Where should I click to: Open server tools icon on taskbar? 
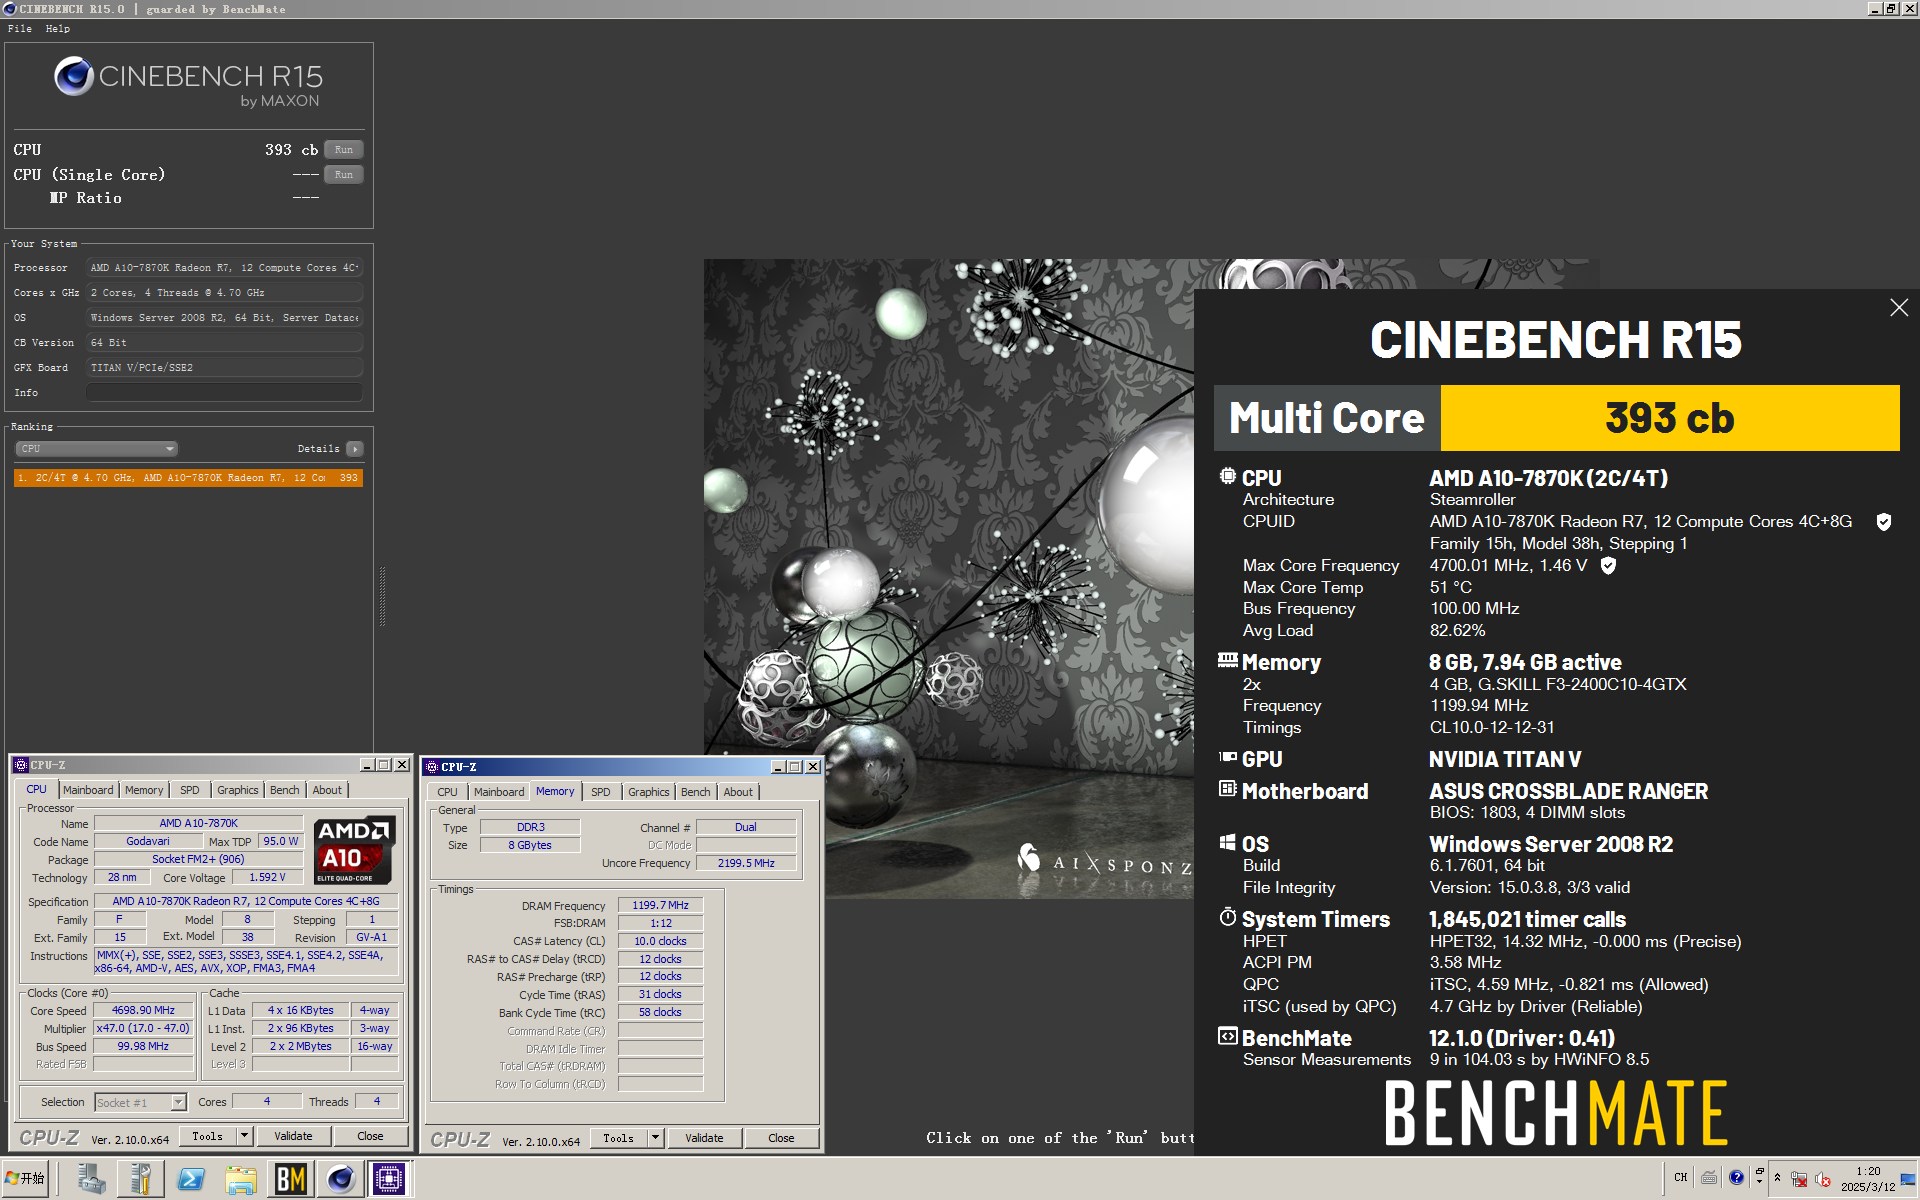click(x=141, y=1180)
